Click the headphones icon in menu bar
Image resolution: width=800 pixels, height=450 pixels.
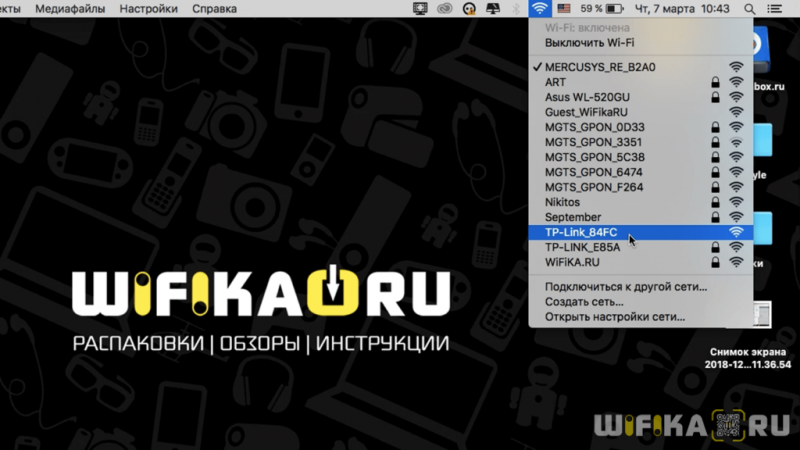pyautogui.click(x=469, y=9)
